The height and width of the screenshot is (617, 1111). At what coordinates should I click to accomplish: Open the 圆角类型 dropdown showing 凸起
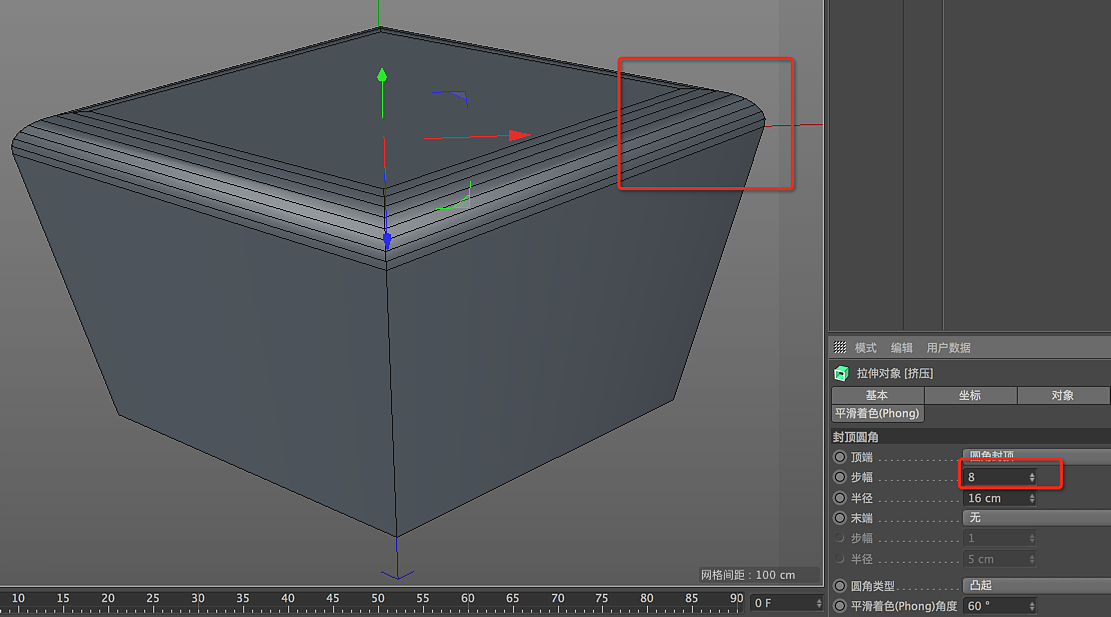coord(1035,585)
